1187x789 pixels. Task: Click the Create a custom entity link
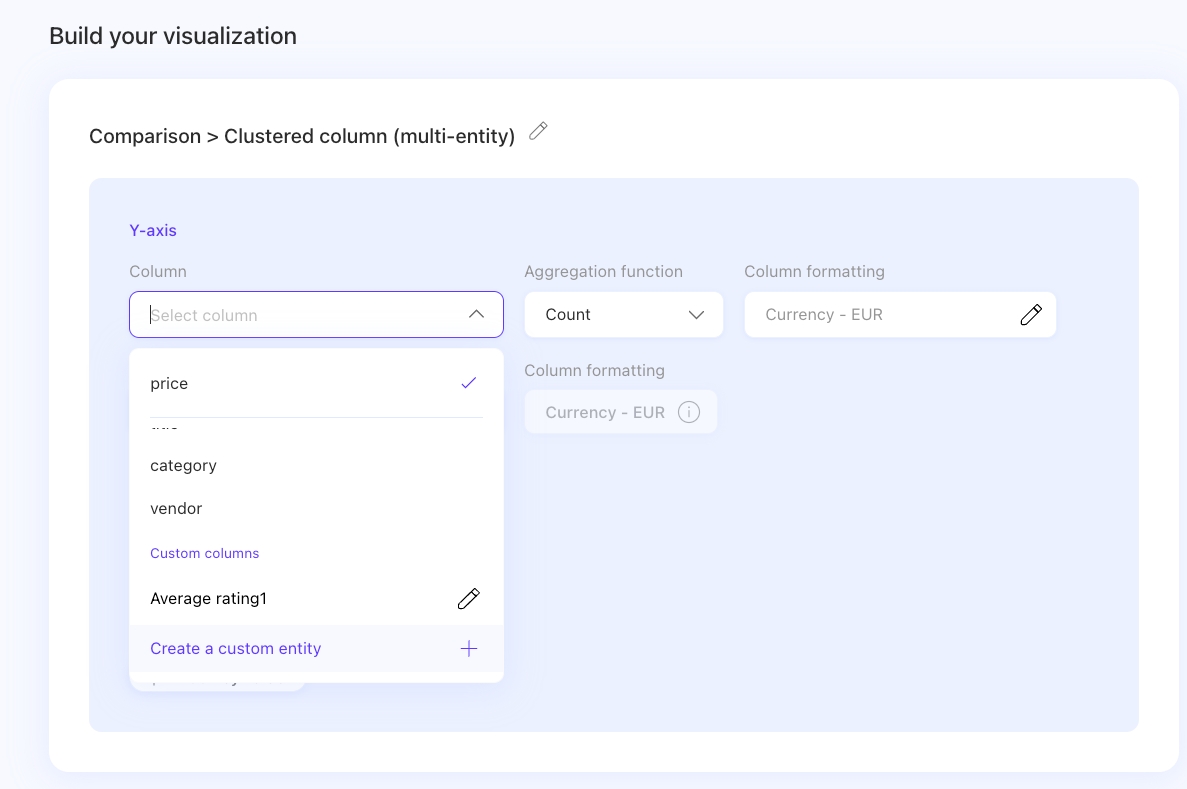click(x=236, y=649)
